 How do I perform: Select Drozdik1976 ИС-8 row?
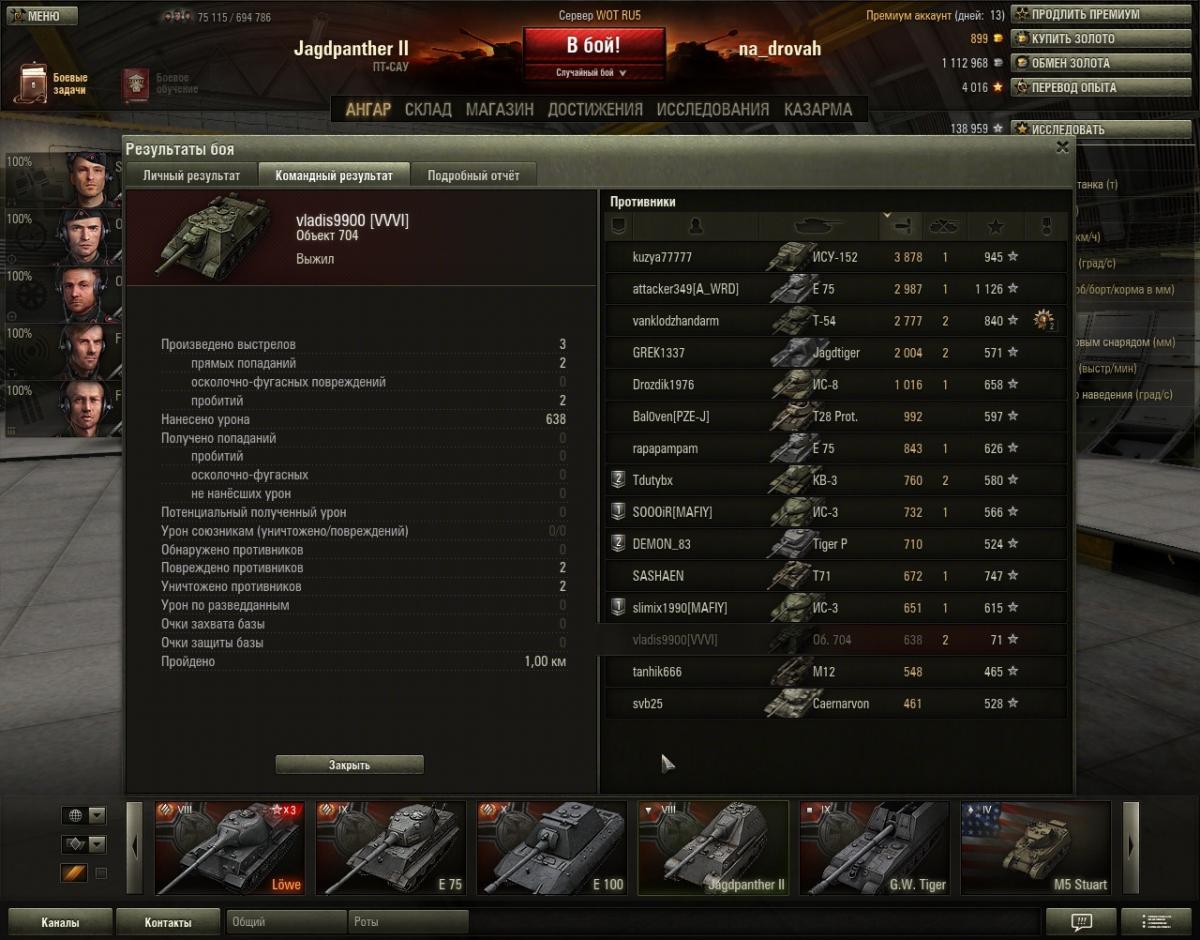coord(836,385)
